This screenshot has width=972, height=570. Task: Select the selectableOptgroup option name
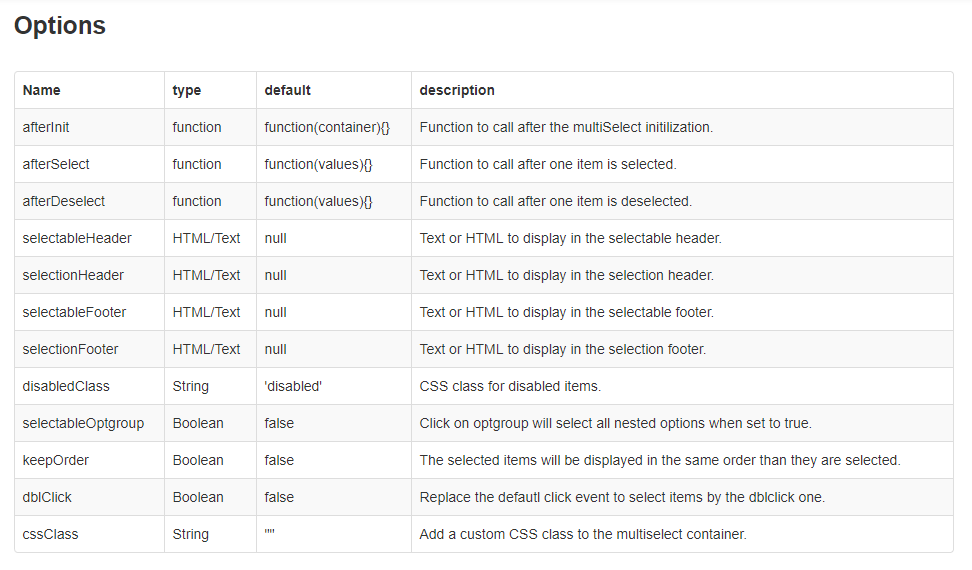pyautogui.click(x=83, y=424)
